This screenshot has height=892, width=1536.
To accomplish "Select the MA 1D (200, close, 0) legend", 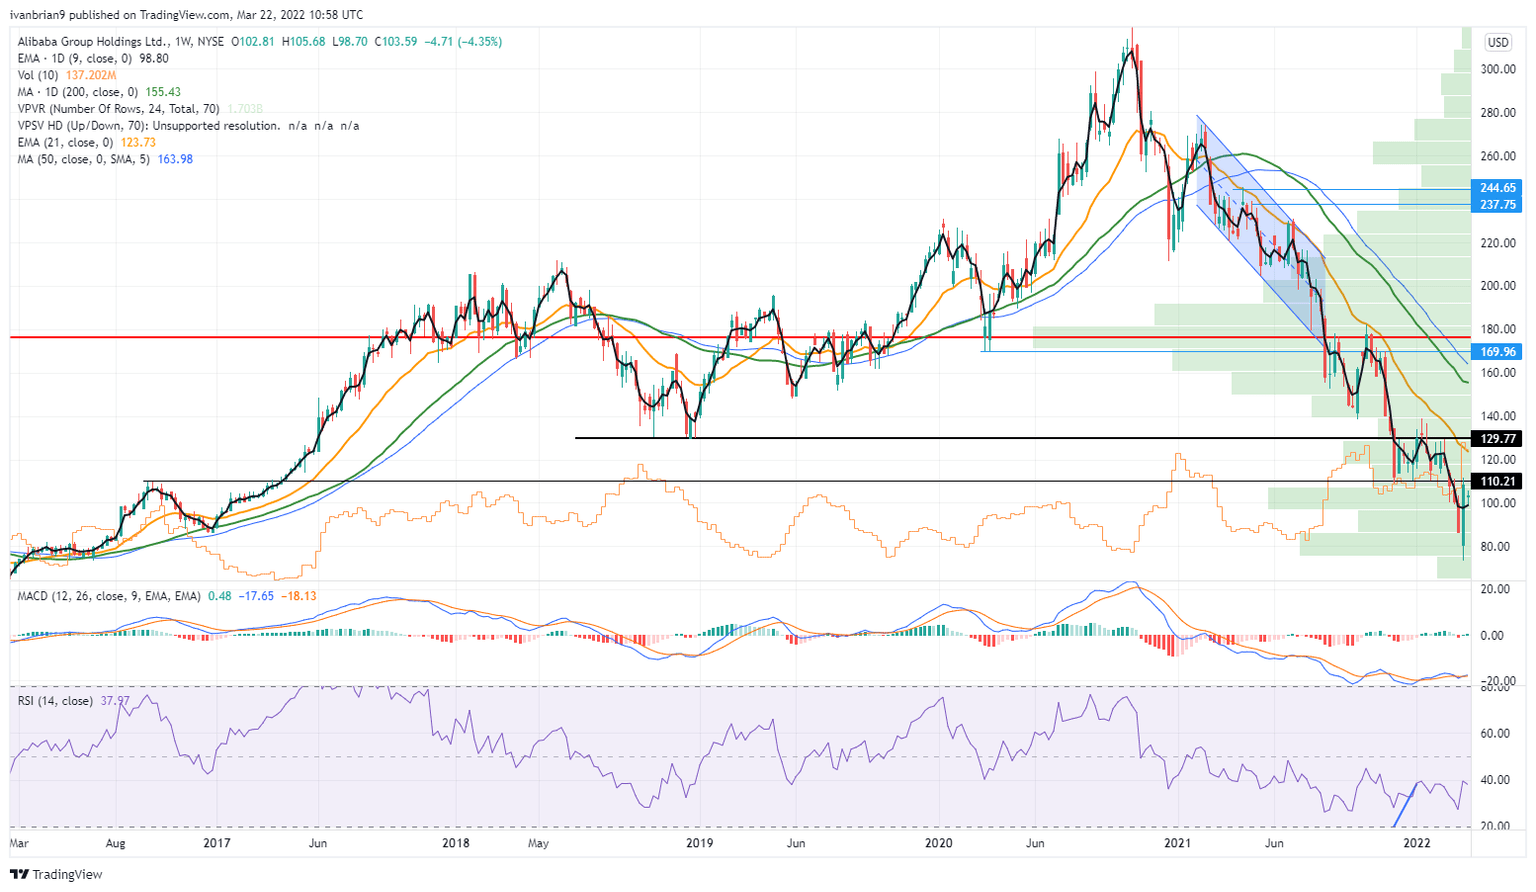I will pos(78,92).
